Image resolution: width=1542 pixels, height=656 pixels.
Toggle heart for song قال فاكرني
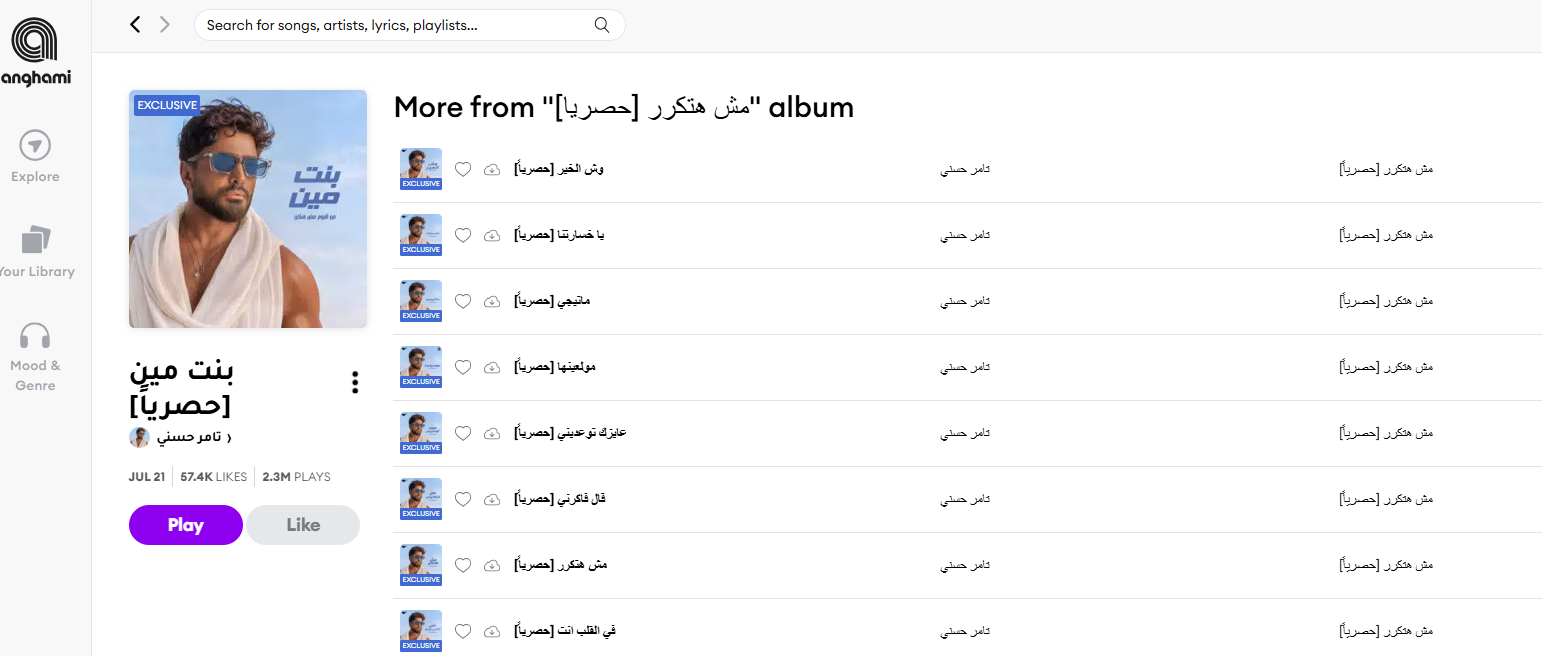coord(463,500)
